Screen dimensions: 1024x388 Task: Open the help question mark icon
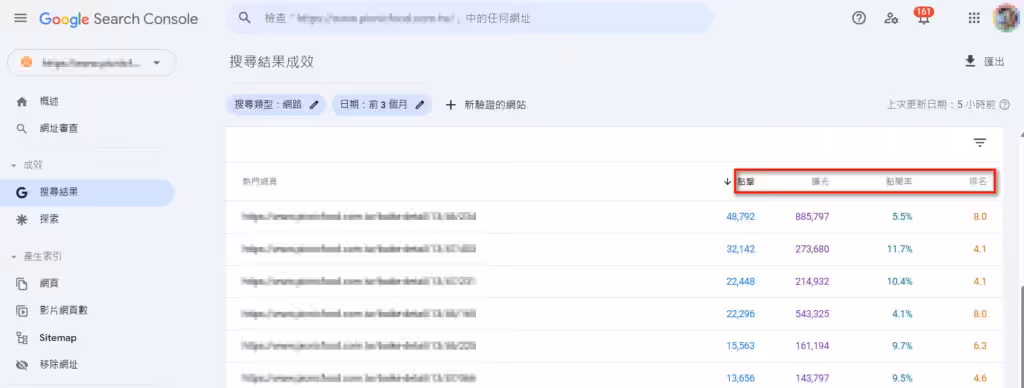click(x=859, y=18)
